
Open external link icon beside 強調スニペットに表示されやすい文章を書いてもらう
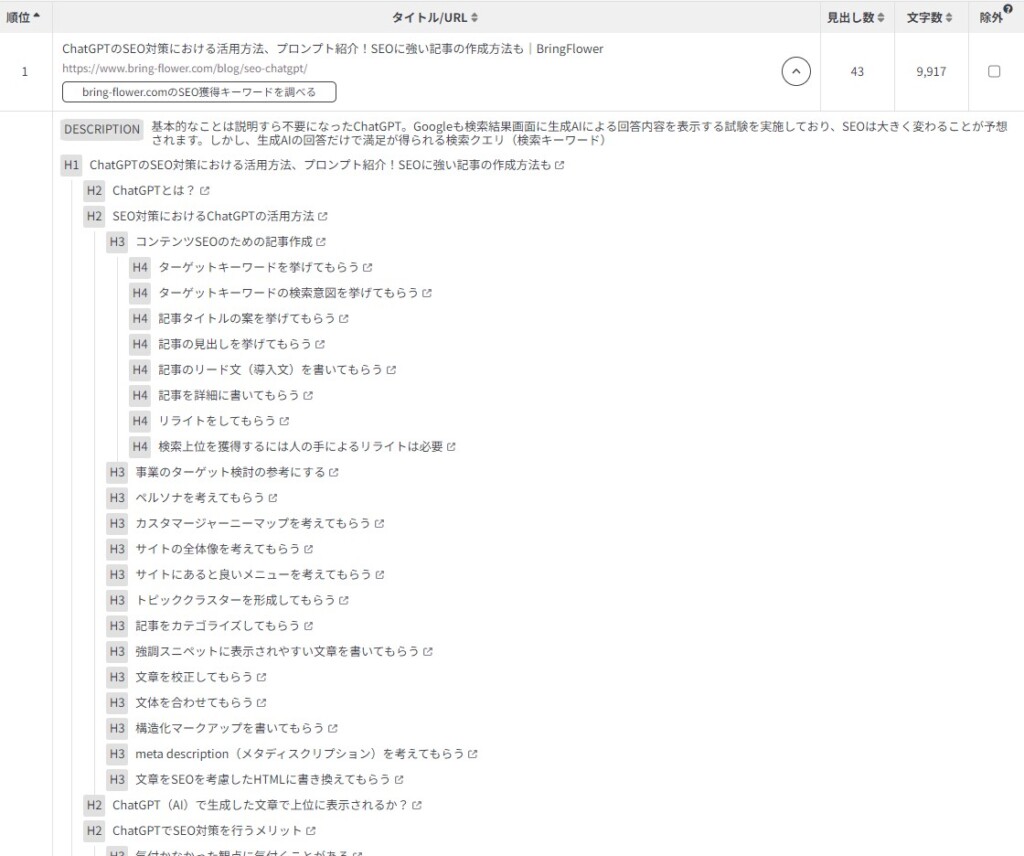[x=428, y=651]
